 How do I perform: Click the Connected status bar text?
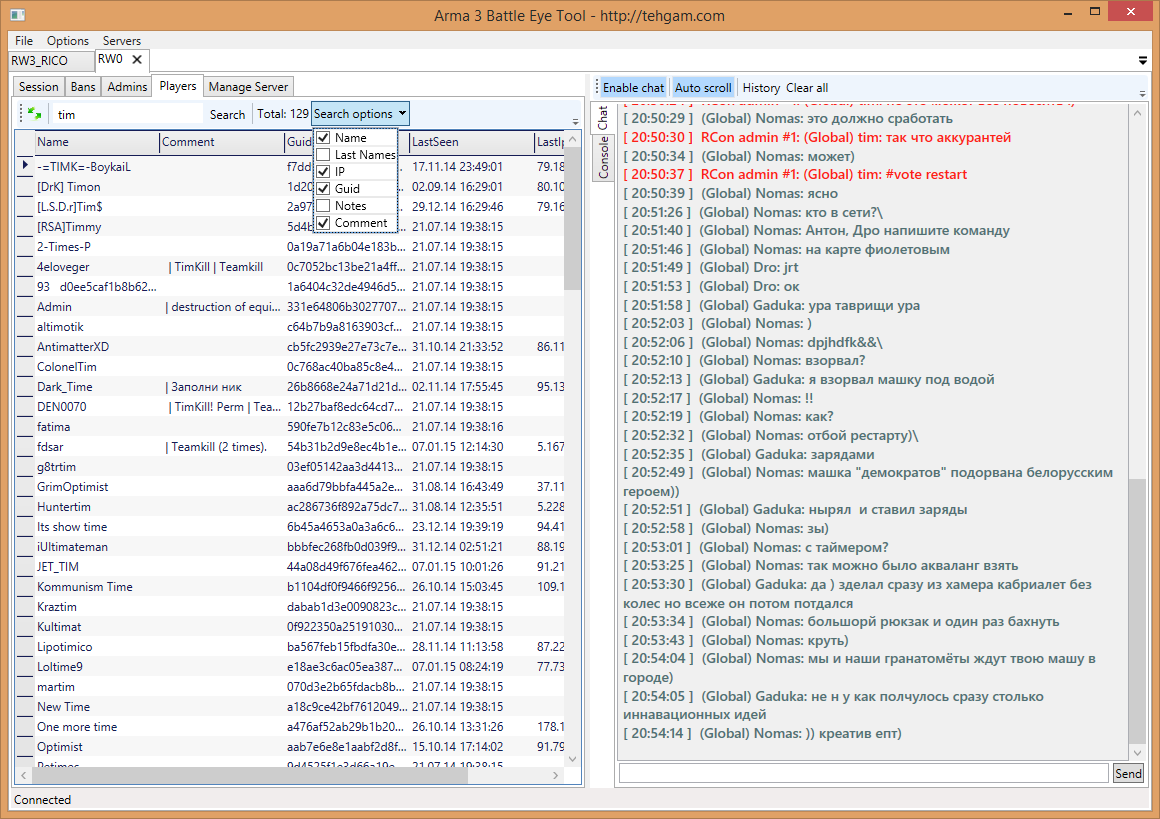[x=42, y=800]
